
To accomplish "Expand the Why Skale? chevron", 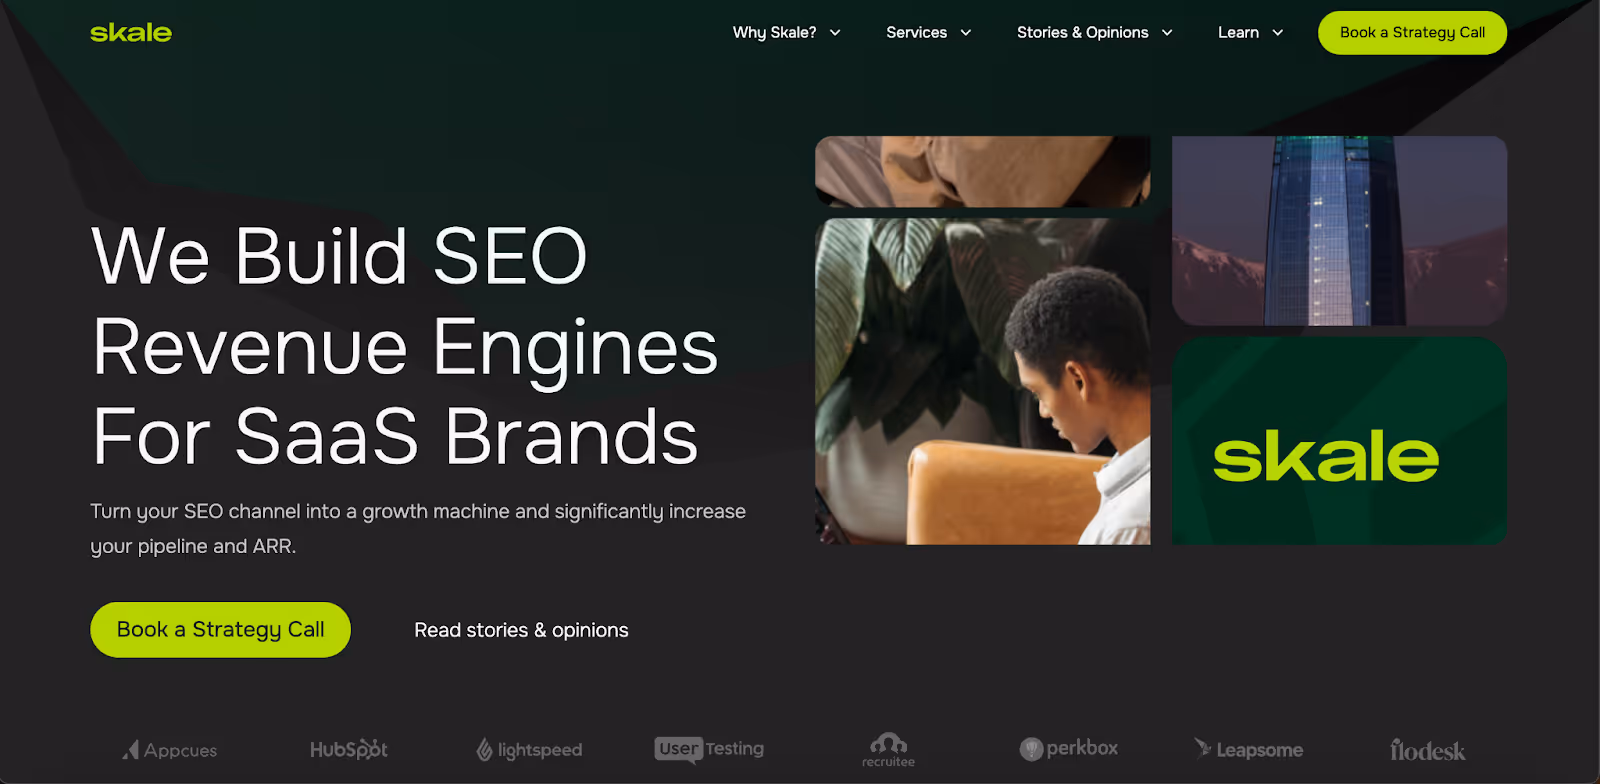I will click(835, 33).
